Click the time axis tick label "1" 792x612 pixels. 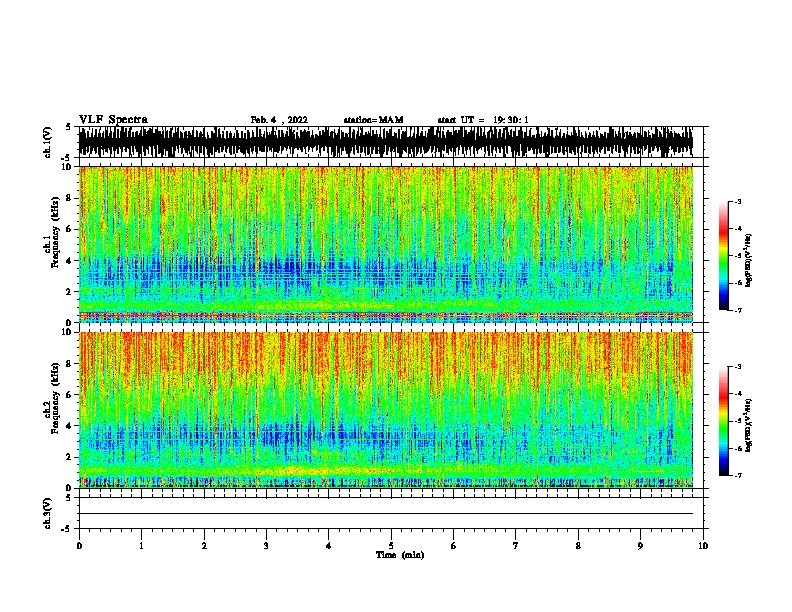(141, 546)
